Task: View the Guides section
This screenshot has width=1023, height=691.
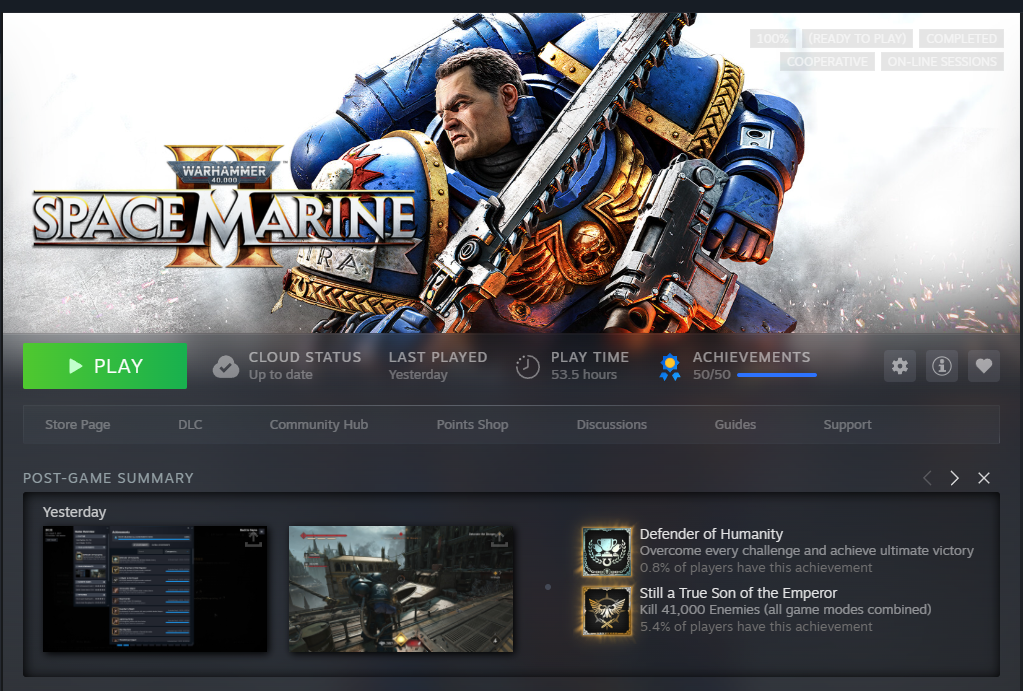Action: [x=735, y=425]
